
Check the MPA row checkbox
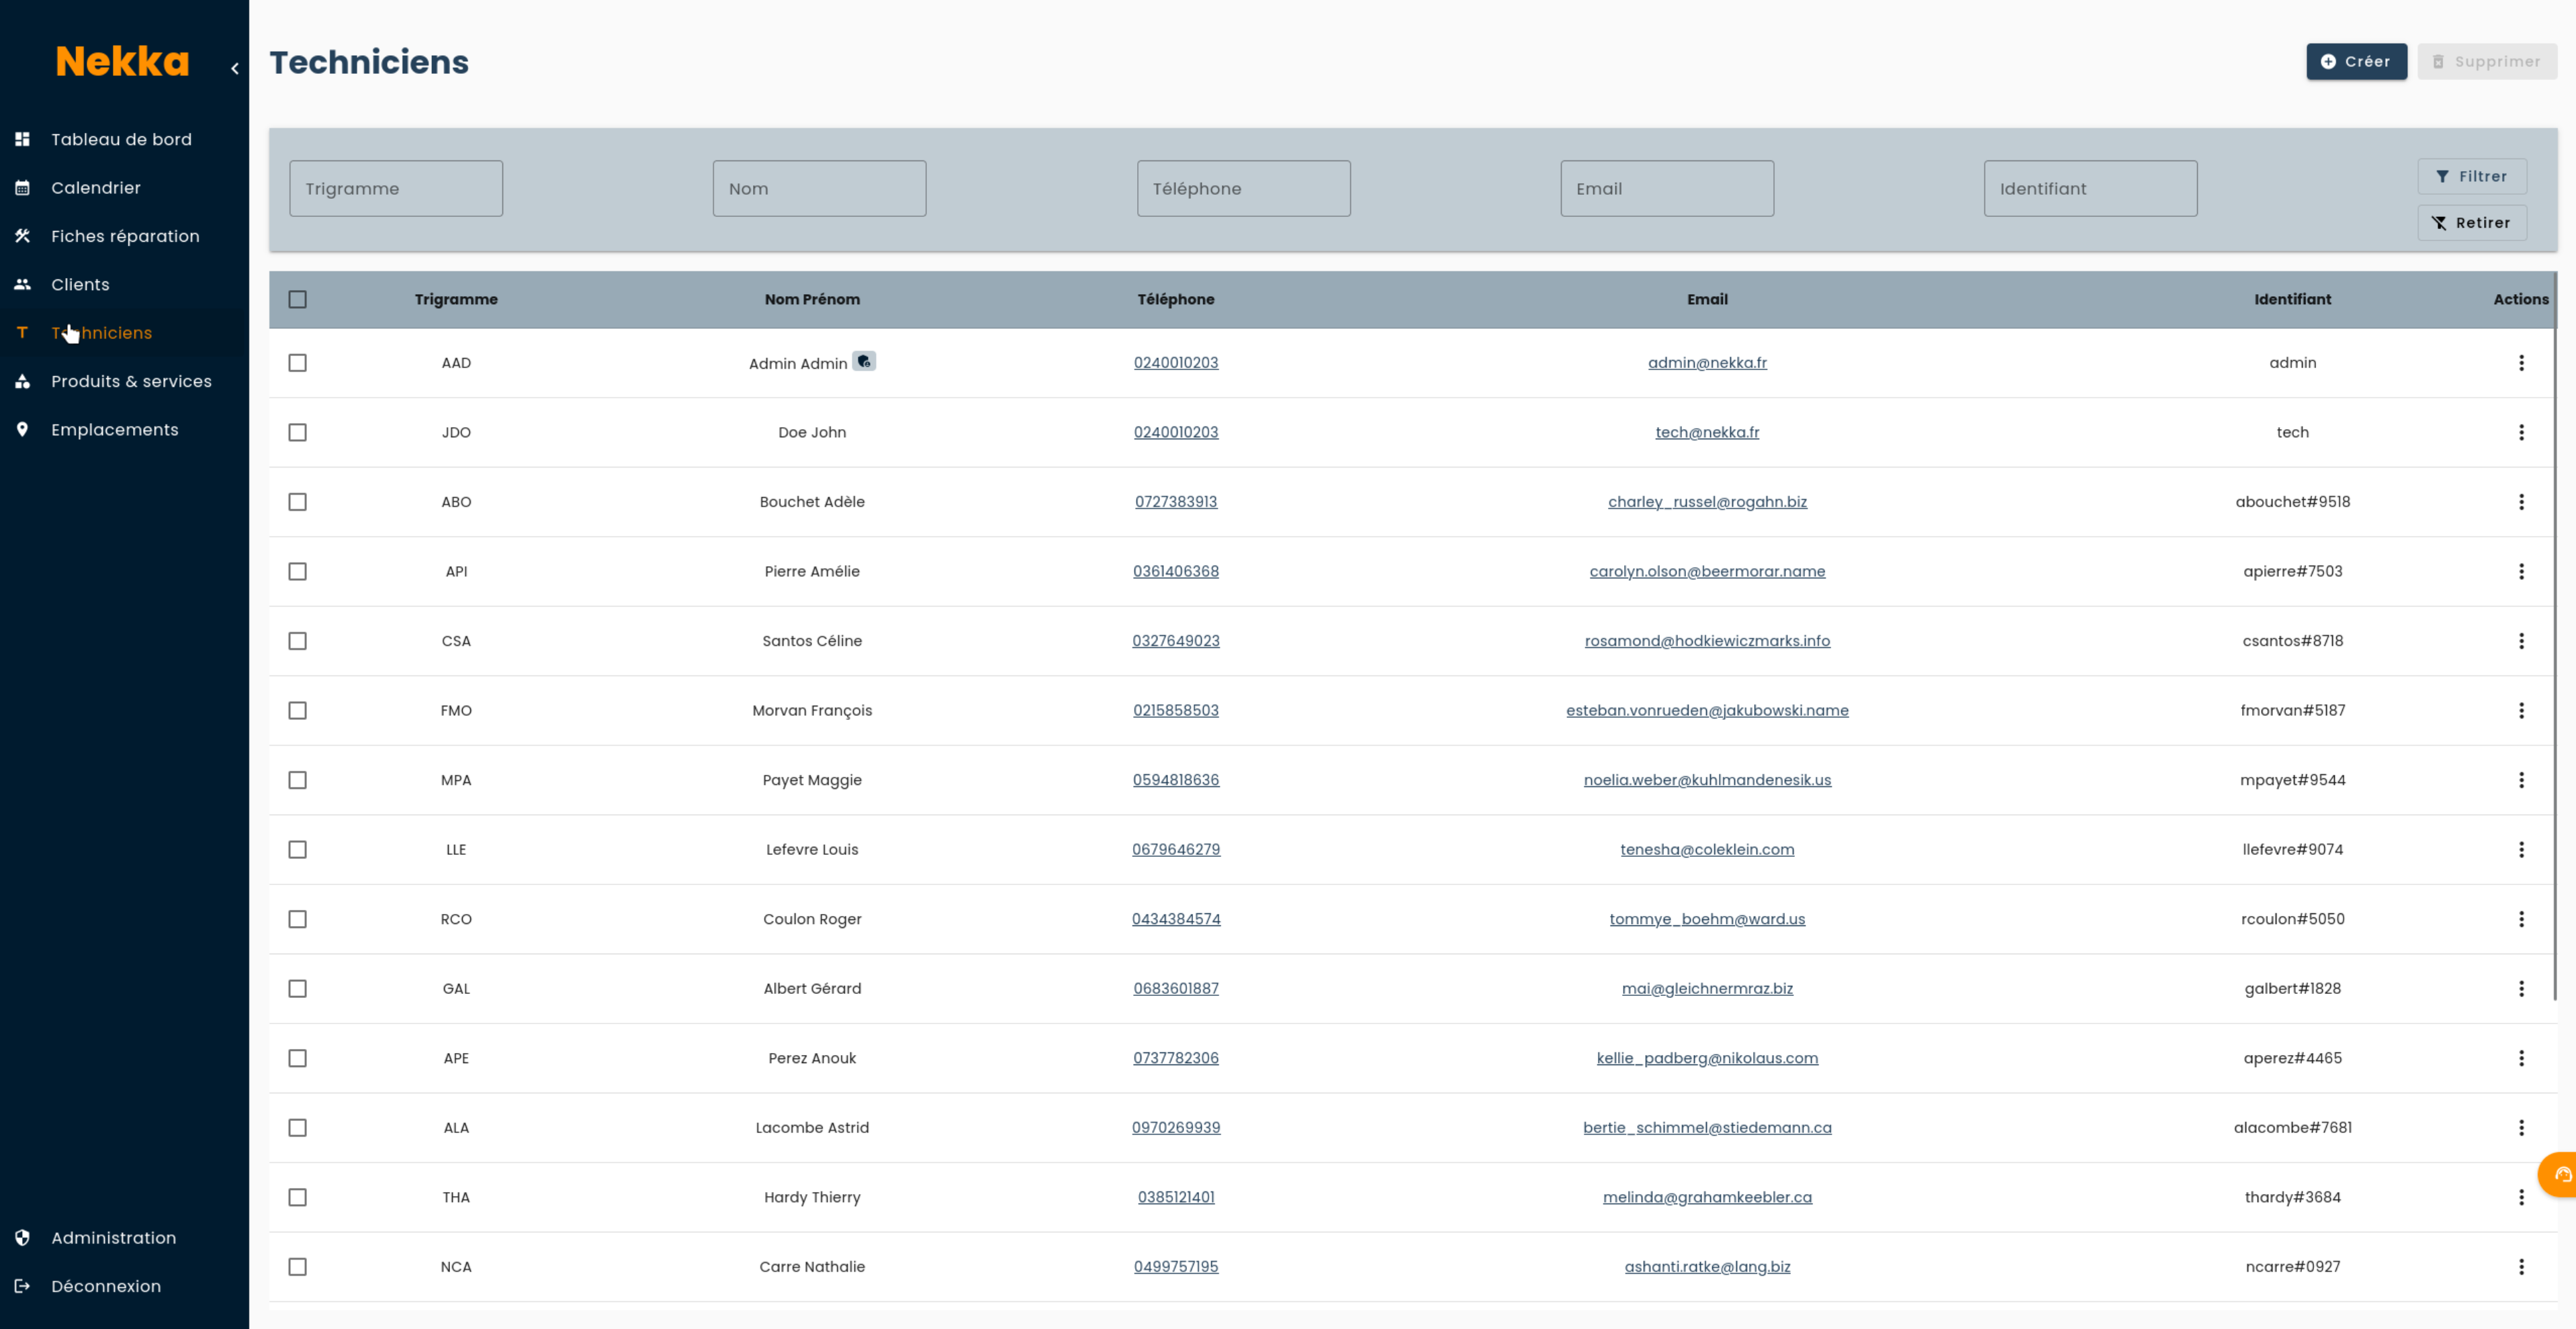[297, 780]
